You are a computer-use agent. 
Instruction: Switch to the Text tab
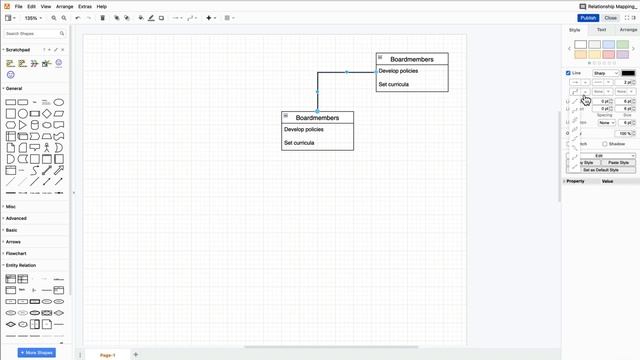coord(601,30)
